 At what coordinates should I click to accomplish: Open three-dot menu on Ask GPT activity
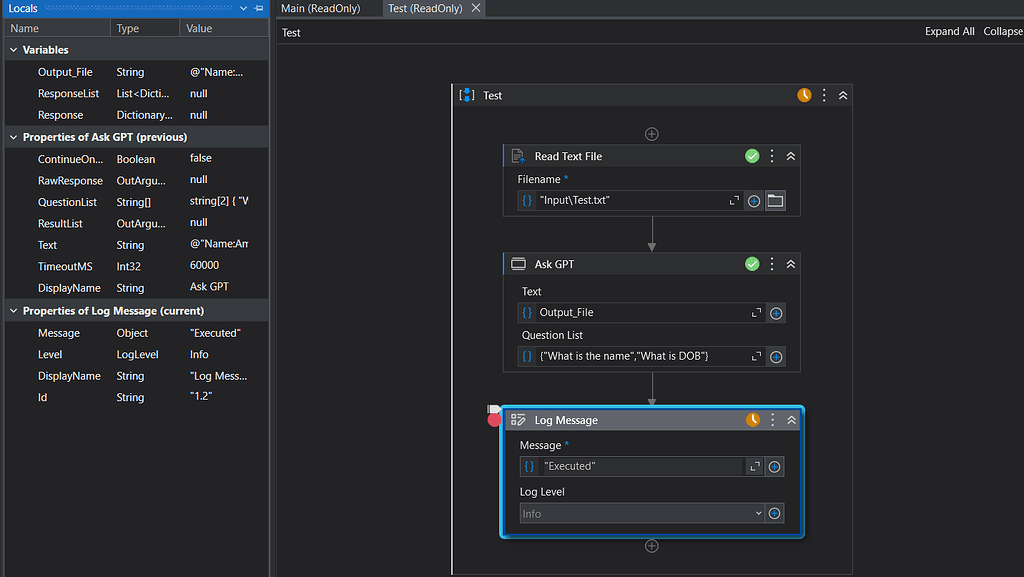tap(772, 264)
